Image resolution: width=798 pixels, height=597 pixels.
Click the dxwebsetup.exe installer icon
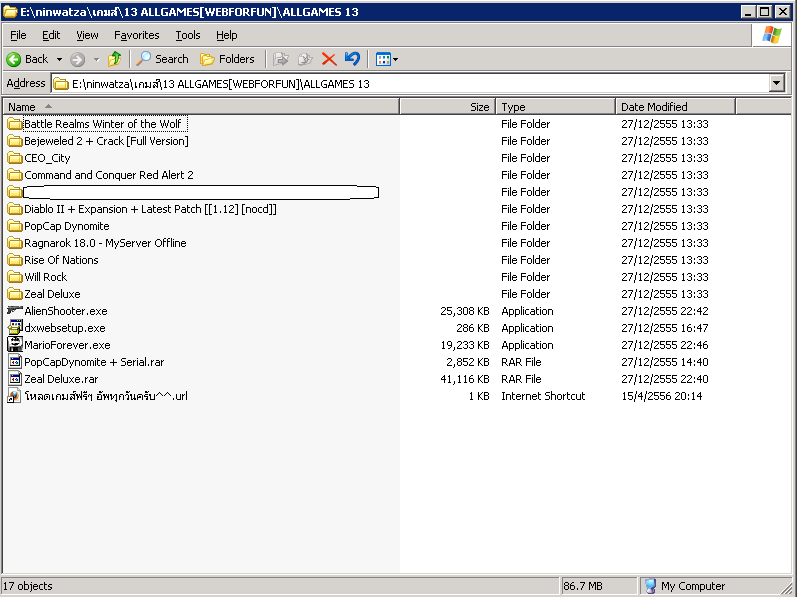[15, 327]
